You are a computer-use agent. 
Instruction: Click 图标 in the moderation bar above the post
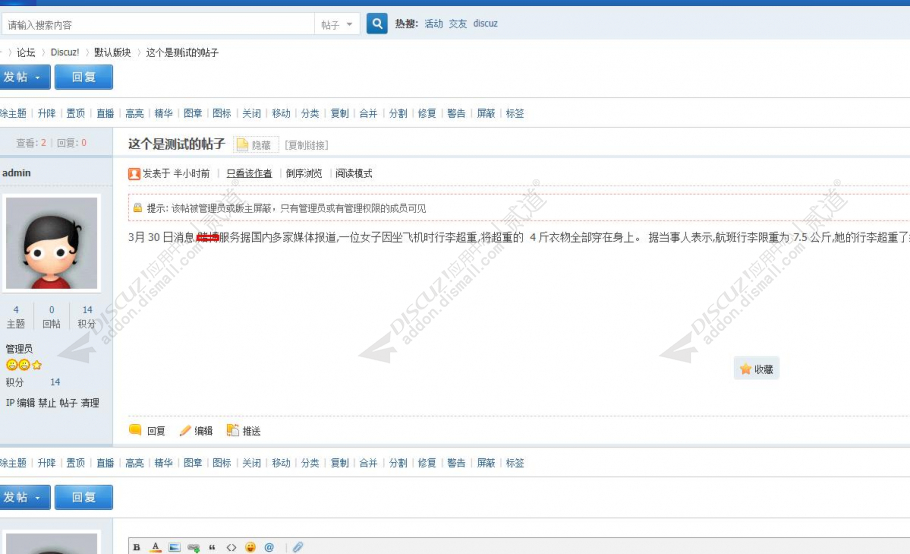(222, 113)
